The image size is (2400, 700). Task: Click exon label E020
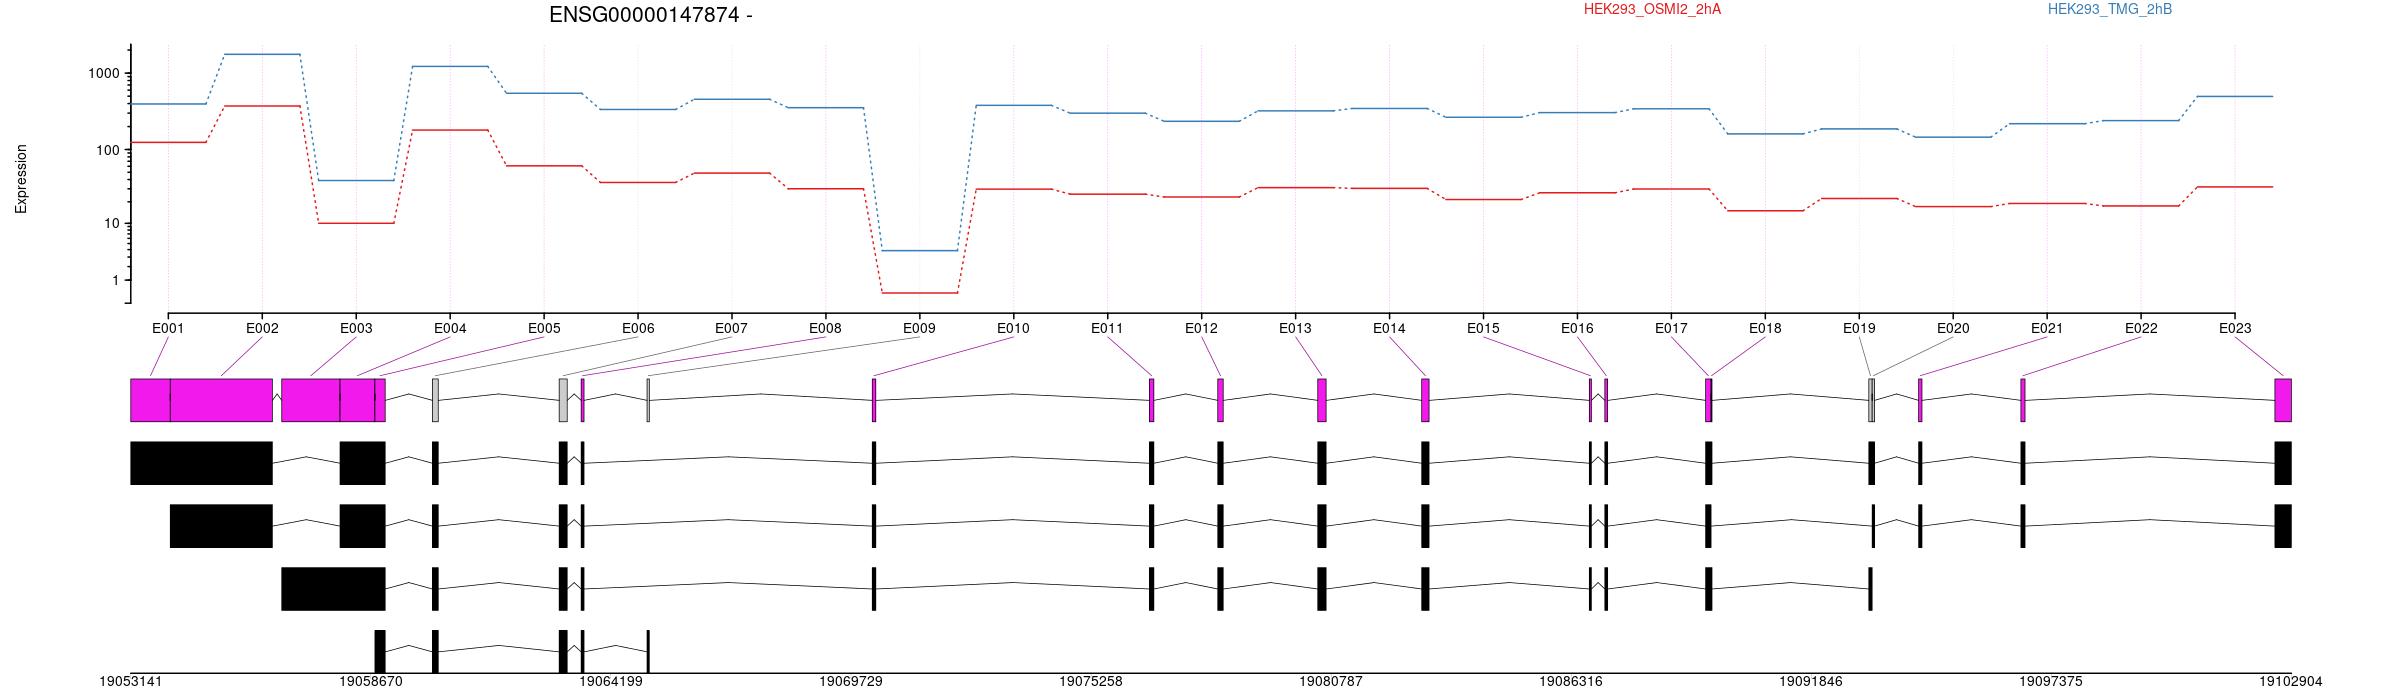1953,328
